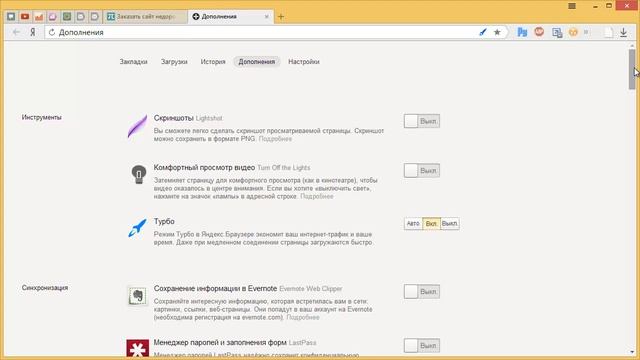Click the Ps extension icon in toolbar
The width and height of the screenshot is (640, 360).
click(522, 32)
